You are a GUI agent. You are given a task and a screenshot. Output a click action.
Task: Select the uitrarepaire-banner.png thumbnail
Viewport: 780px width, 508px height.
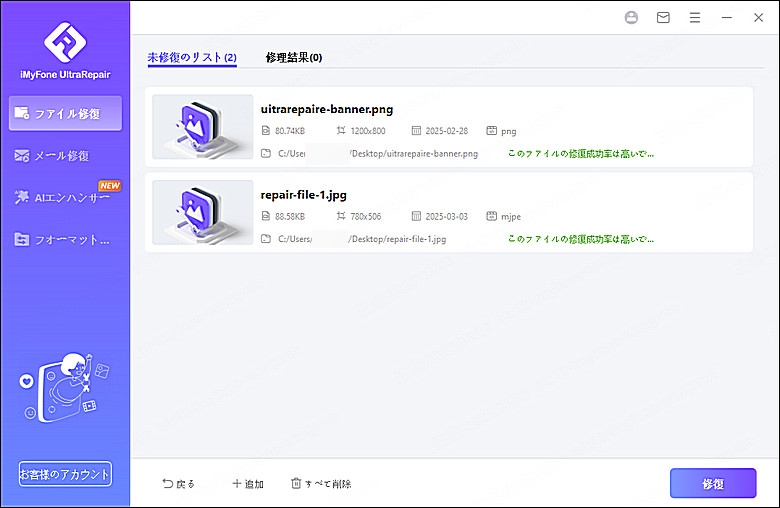pyautogui.click(x=202, y=127)
